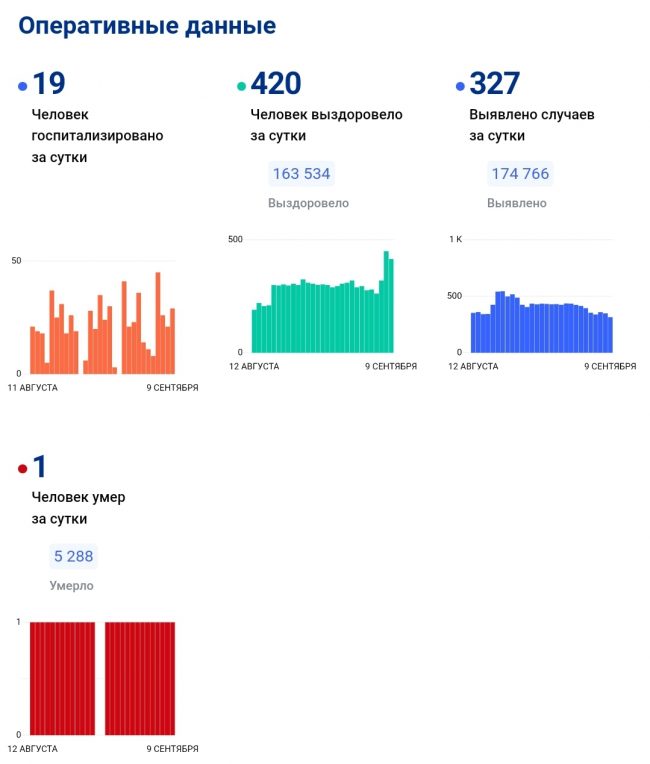Click the red dot beside number 1

(22, 468)
